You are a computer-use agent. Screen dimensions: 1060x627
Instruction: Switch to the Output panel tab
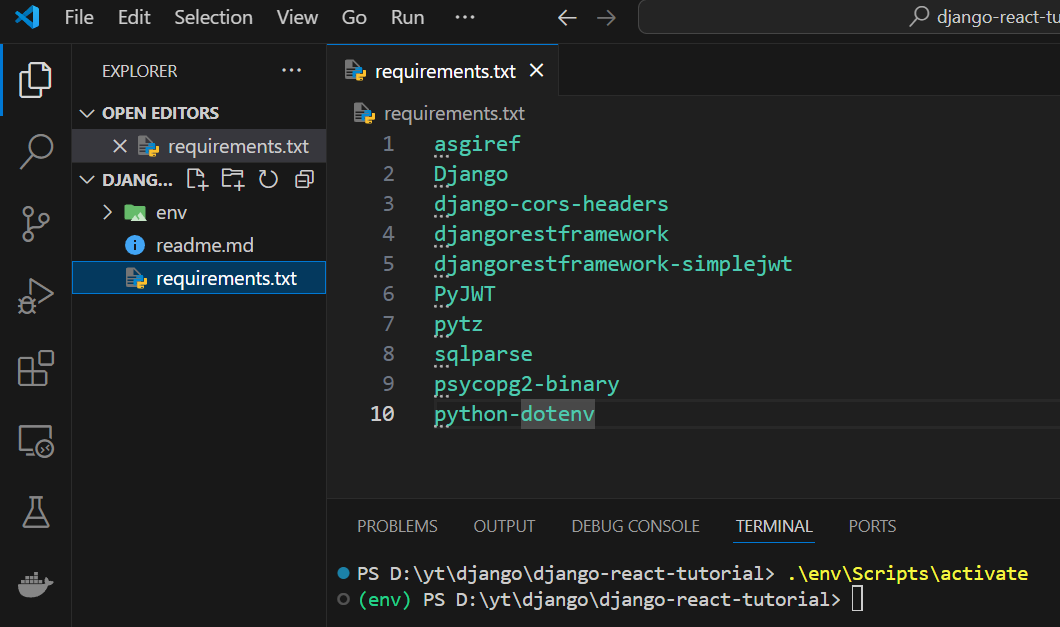504,526
